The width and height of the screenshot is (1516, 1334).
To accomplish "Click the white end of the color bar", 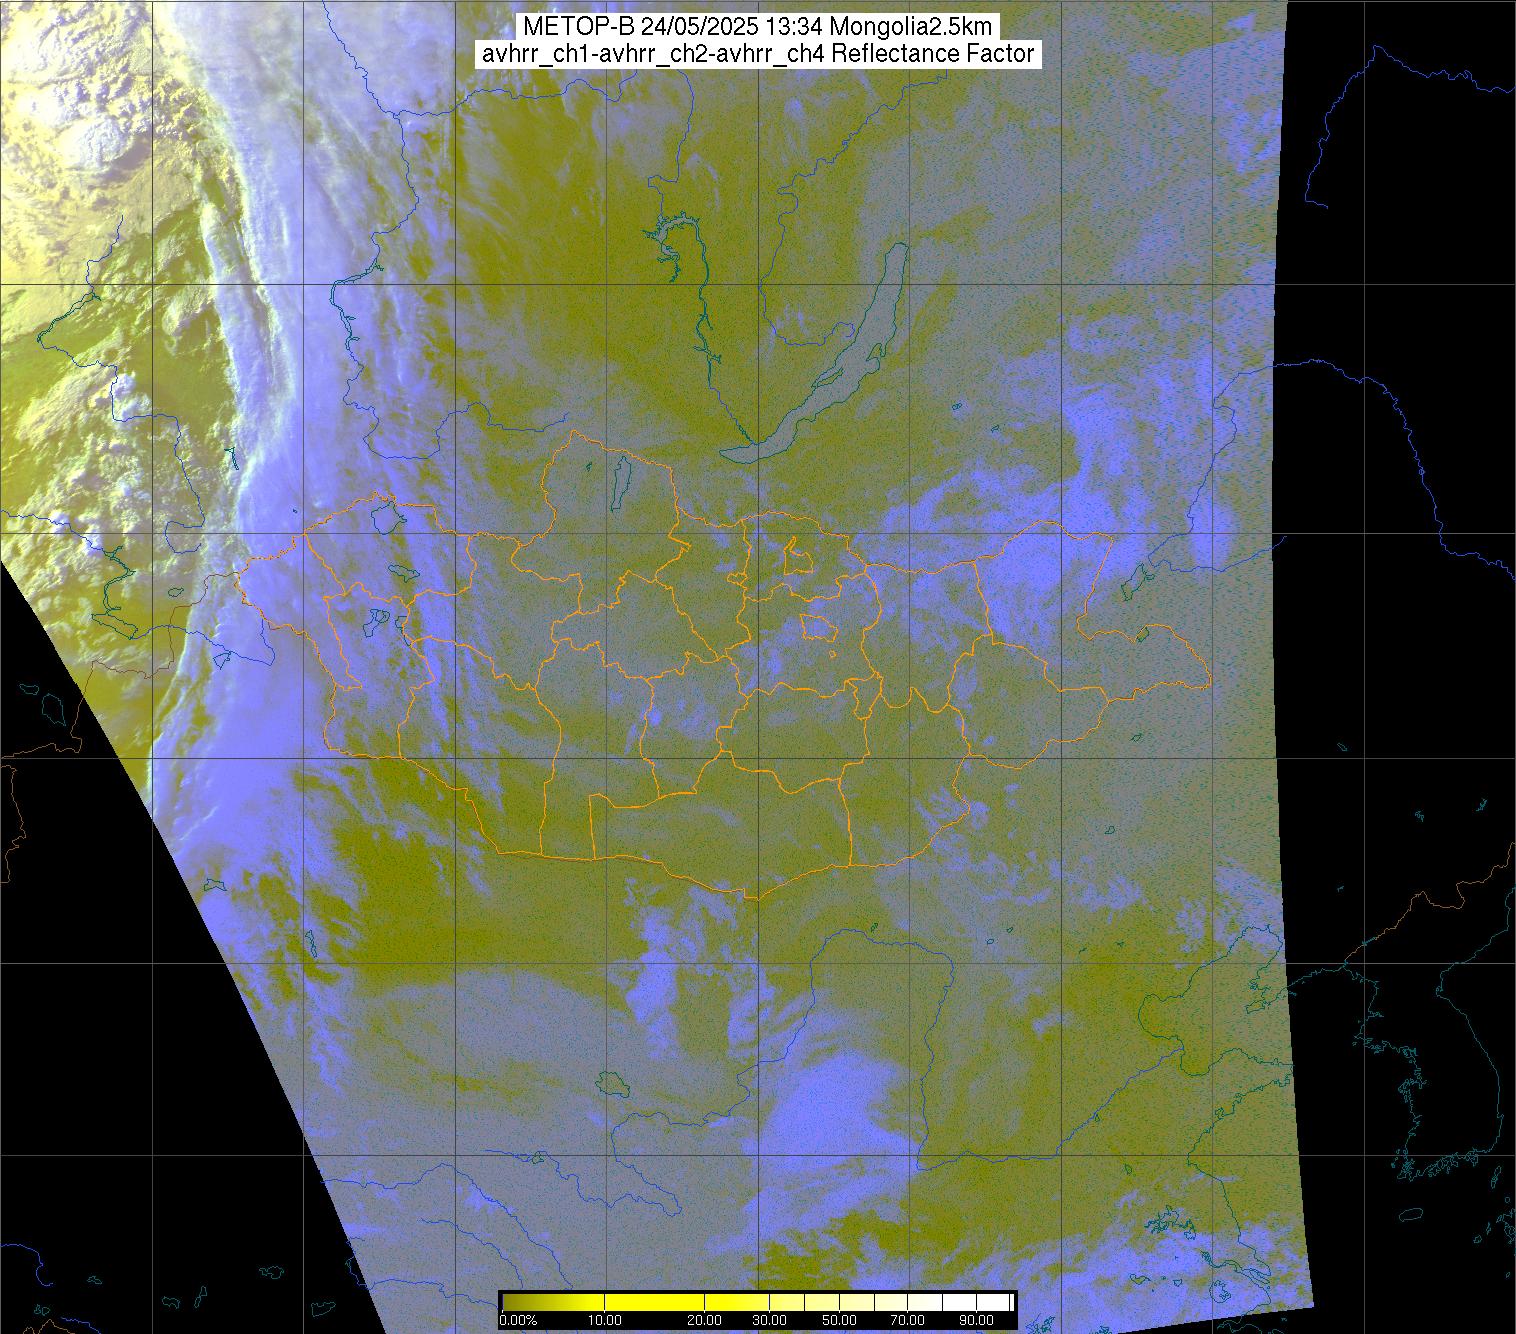I will (1003, 1302).
